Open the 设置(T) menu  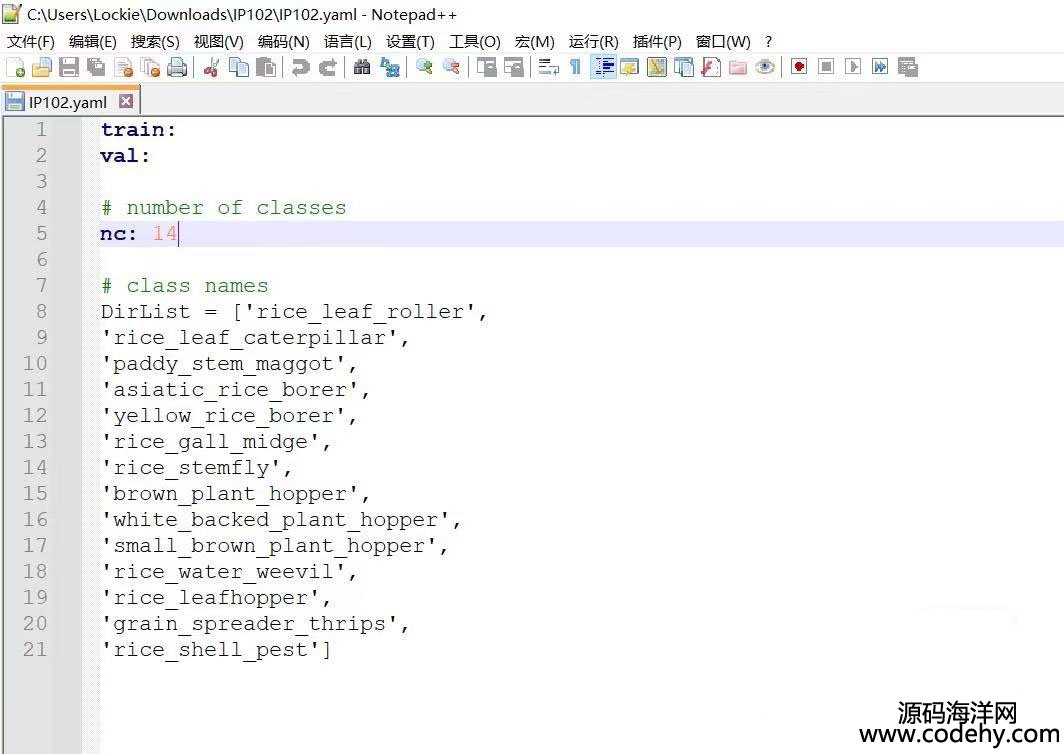410,42
